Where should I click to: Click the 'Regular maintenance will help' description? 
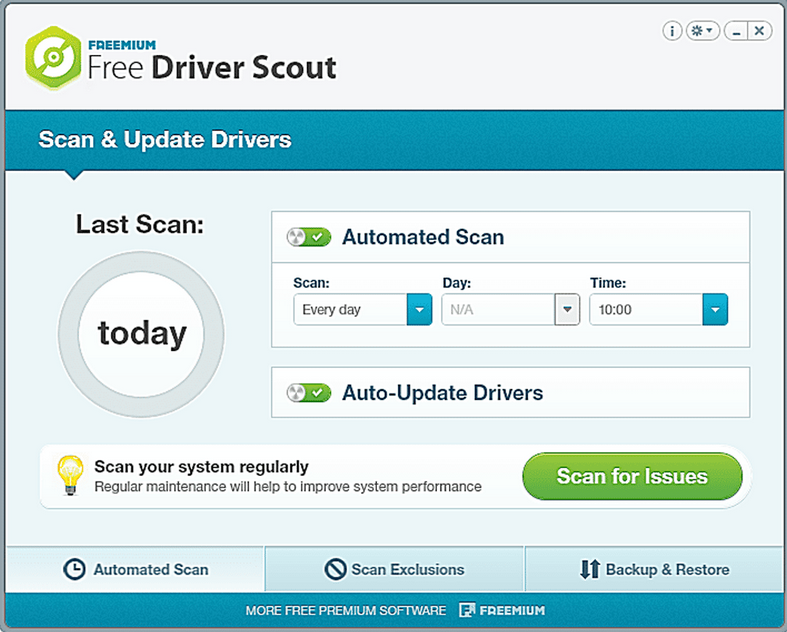[288, 486]
